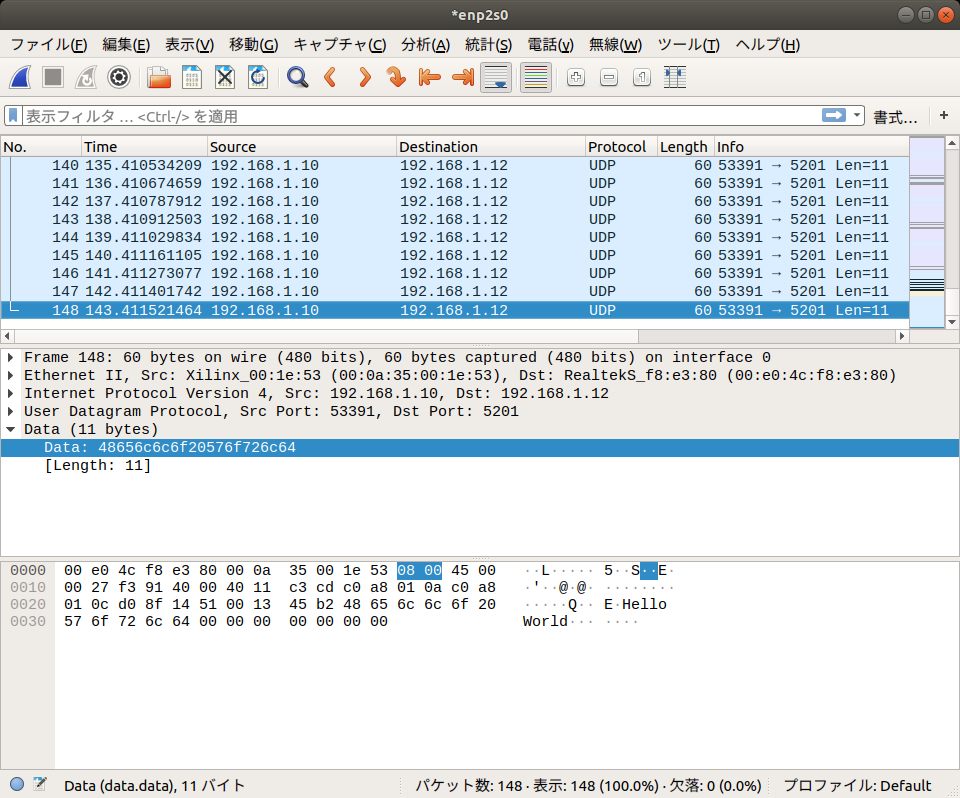Screen dimensions: 960x798
Task: Open the ファイル(F) menu
Action: point(49,45)
